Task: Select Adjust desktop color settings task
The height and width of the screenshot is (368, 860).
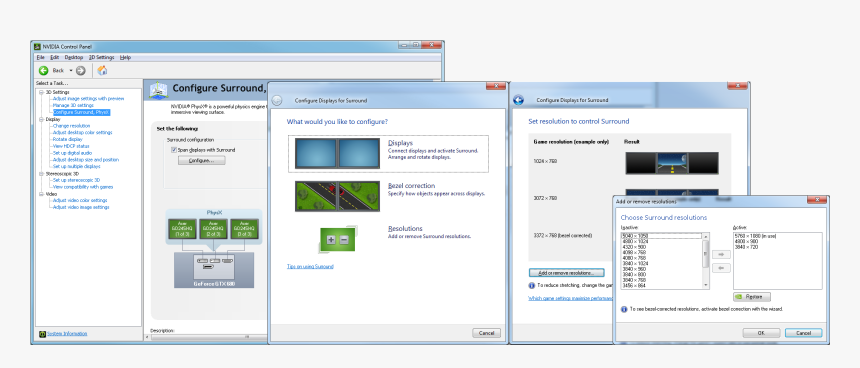Action: [x=82, y=132]
